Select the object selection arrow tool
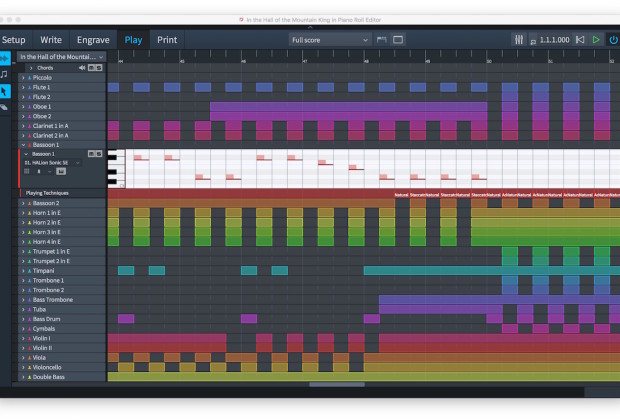The height and width of the screenshot is (420, 620). click(4, 91)
